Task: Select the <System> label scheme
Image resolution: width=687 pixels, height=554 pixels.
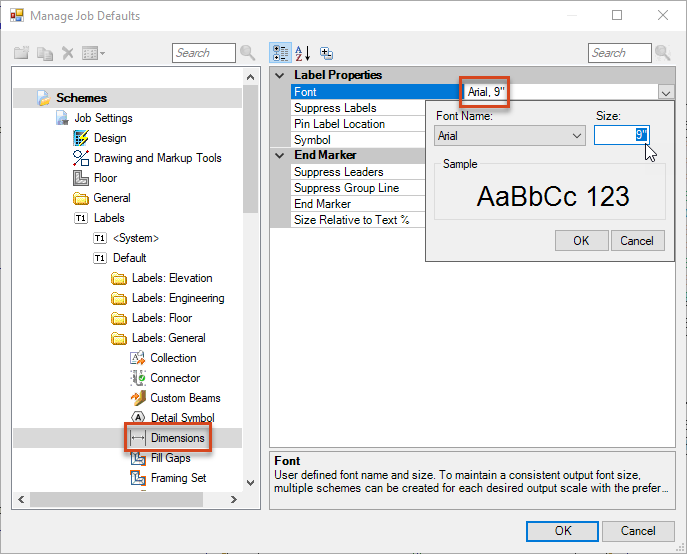Action: 136,238
